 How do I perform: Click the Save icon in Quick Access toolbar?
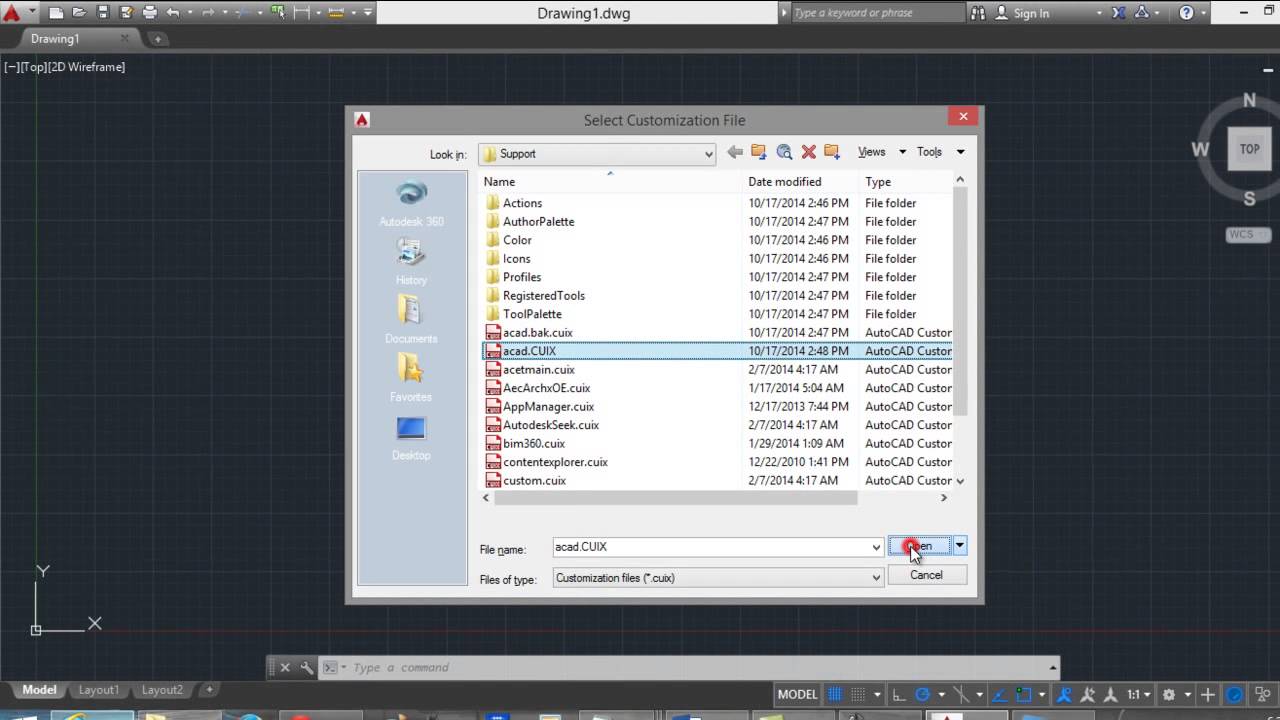tap(103, 13)
